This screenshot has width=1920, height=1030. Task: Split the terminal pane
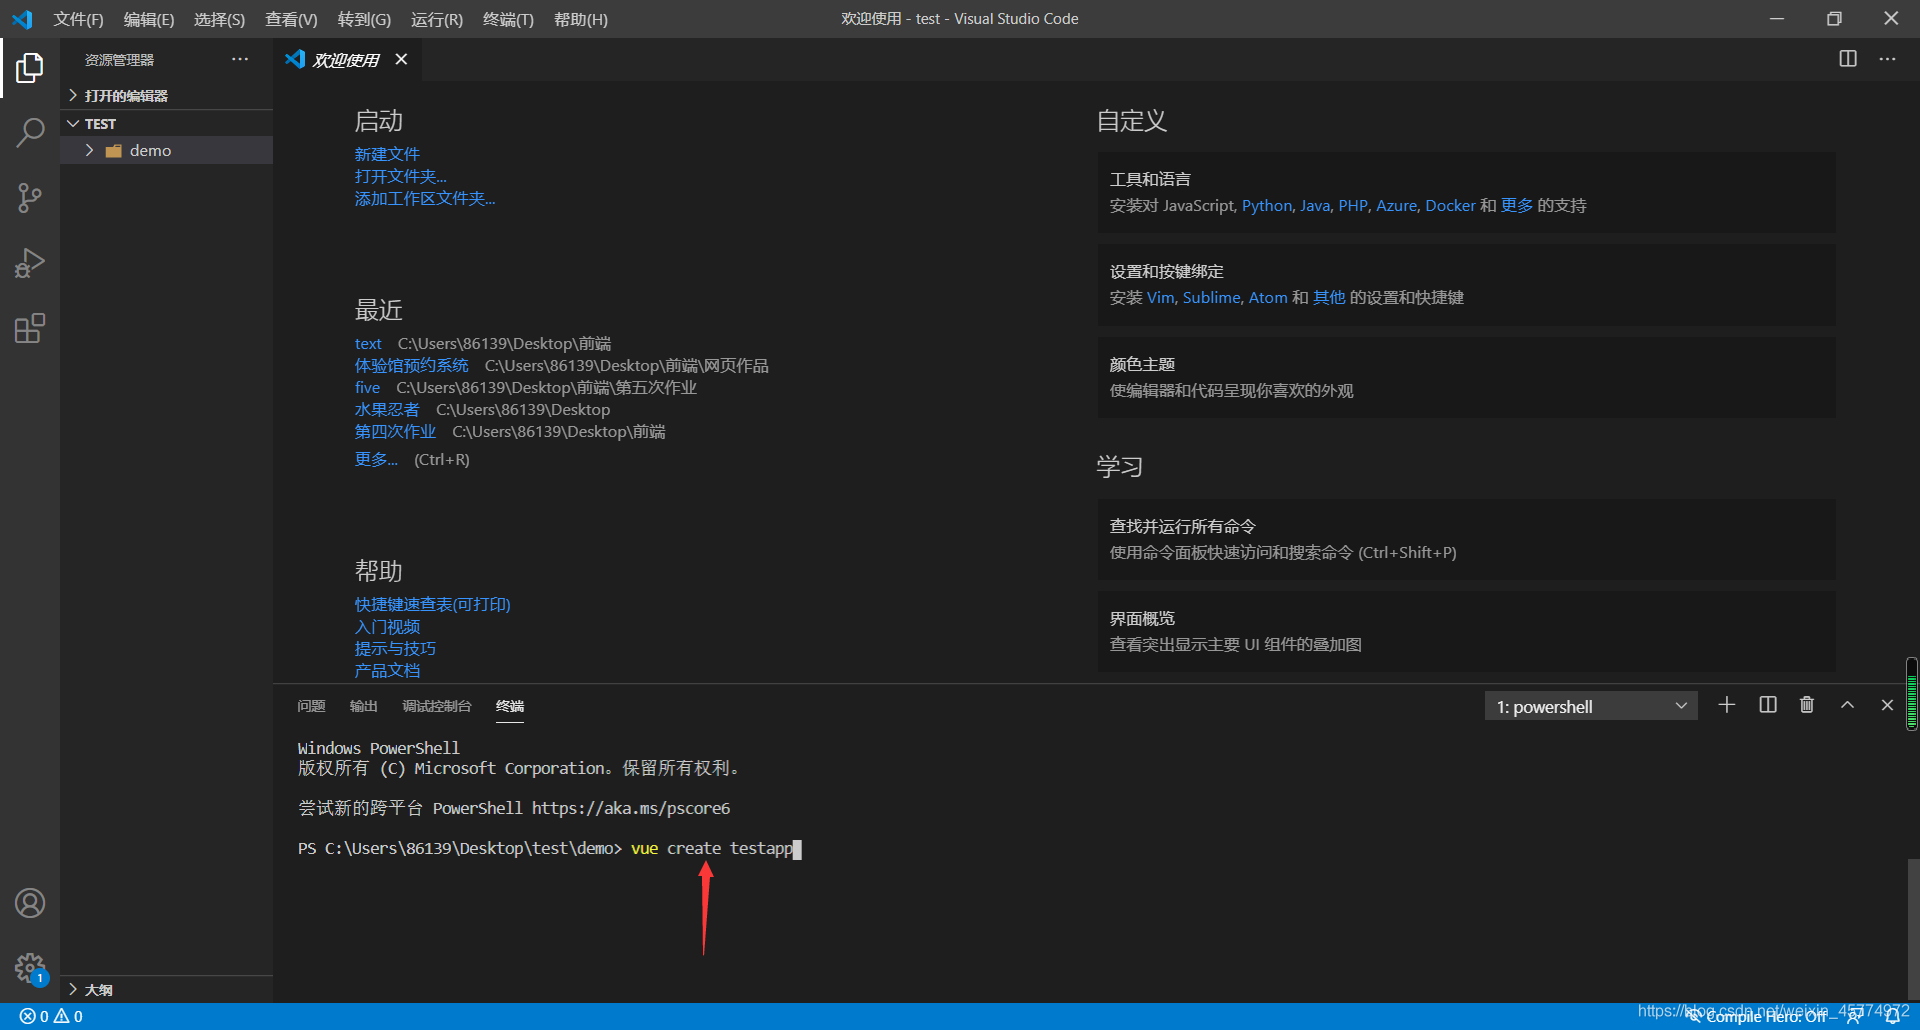1768,705
